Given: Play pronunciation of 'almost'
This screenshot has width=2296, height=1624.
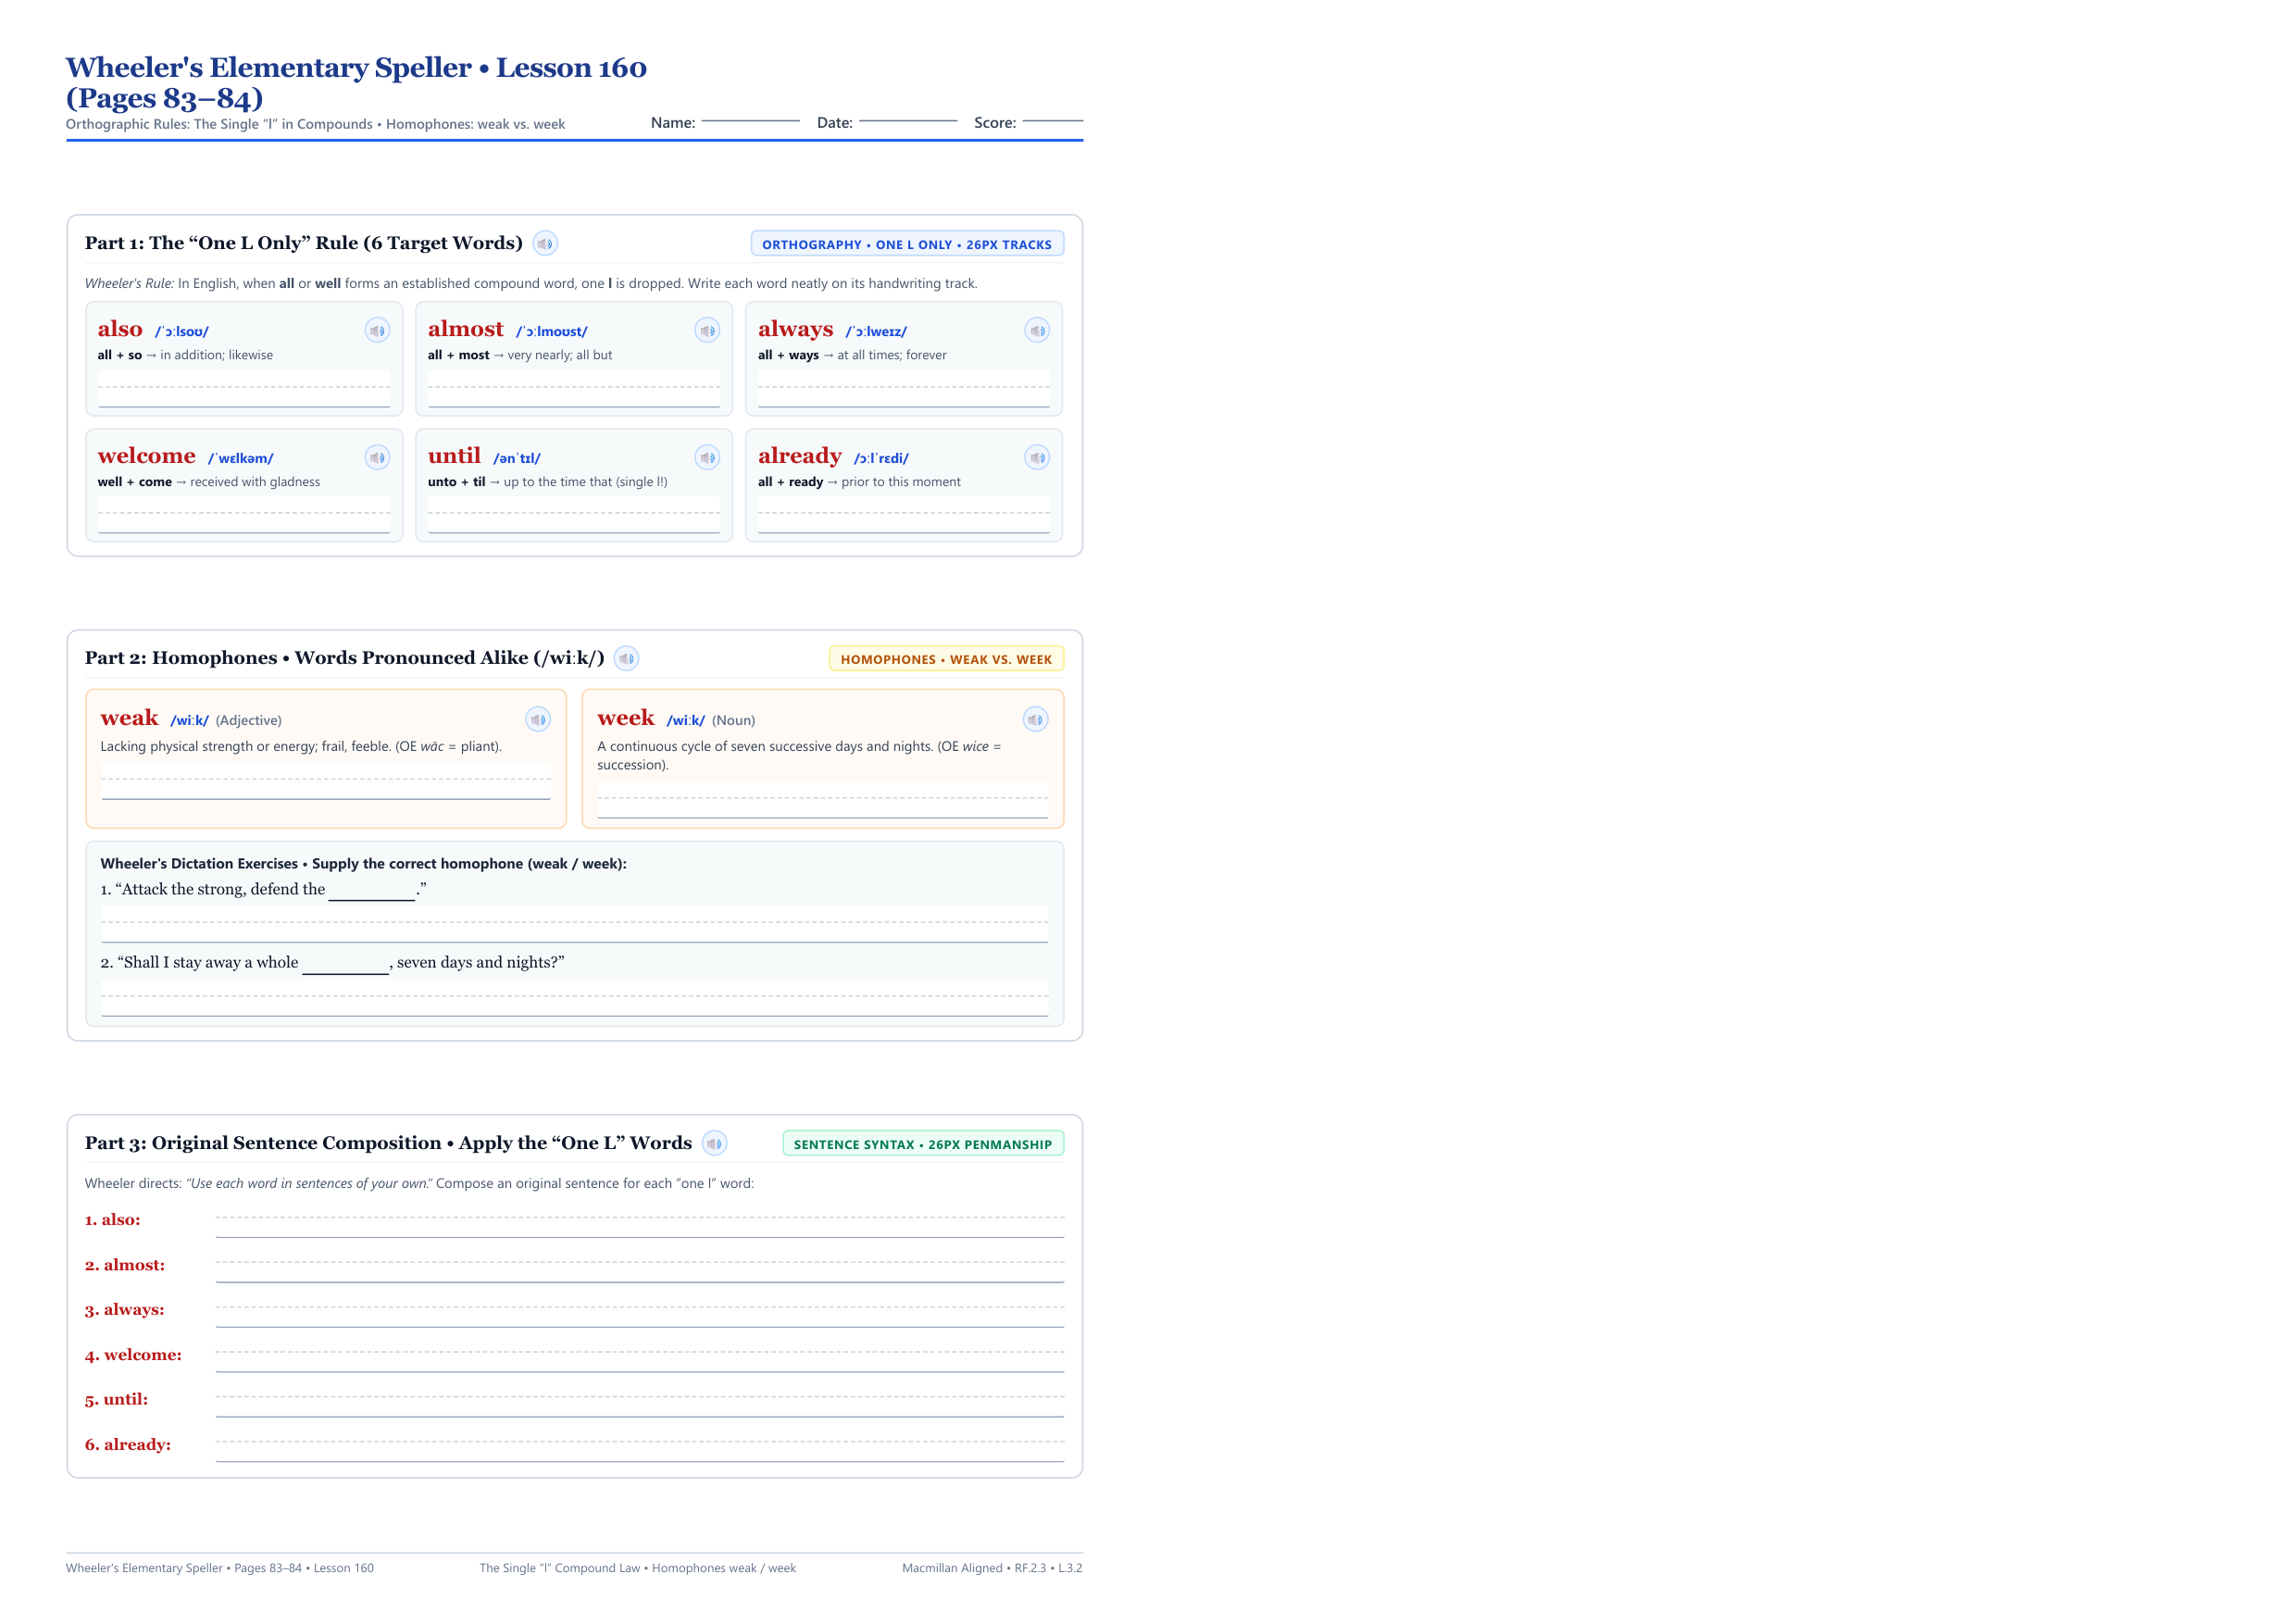Looking at the screenshot, I should pos(707,330).
